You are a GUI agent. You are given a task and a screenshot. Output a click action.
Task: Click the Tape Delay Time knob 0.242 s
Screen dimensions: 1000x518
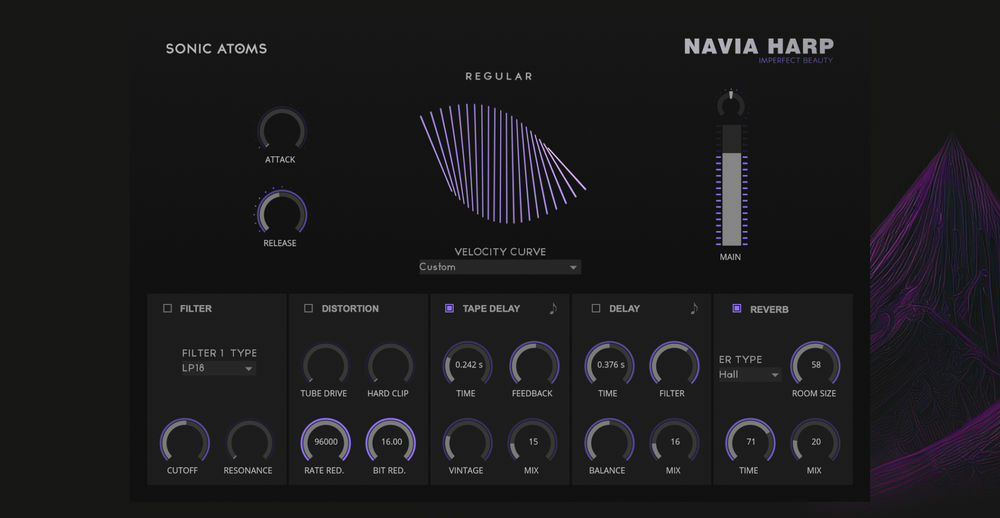click(x=467, y=364)
